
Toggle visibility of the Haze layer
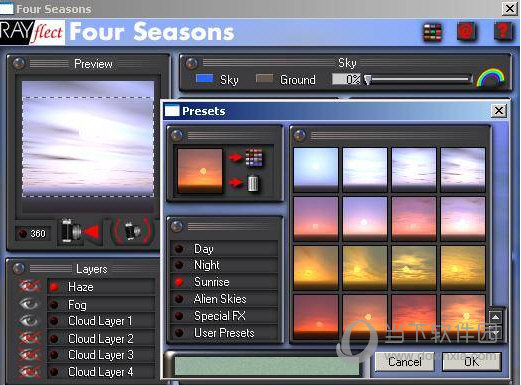[x=30, y=286]
